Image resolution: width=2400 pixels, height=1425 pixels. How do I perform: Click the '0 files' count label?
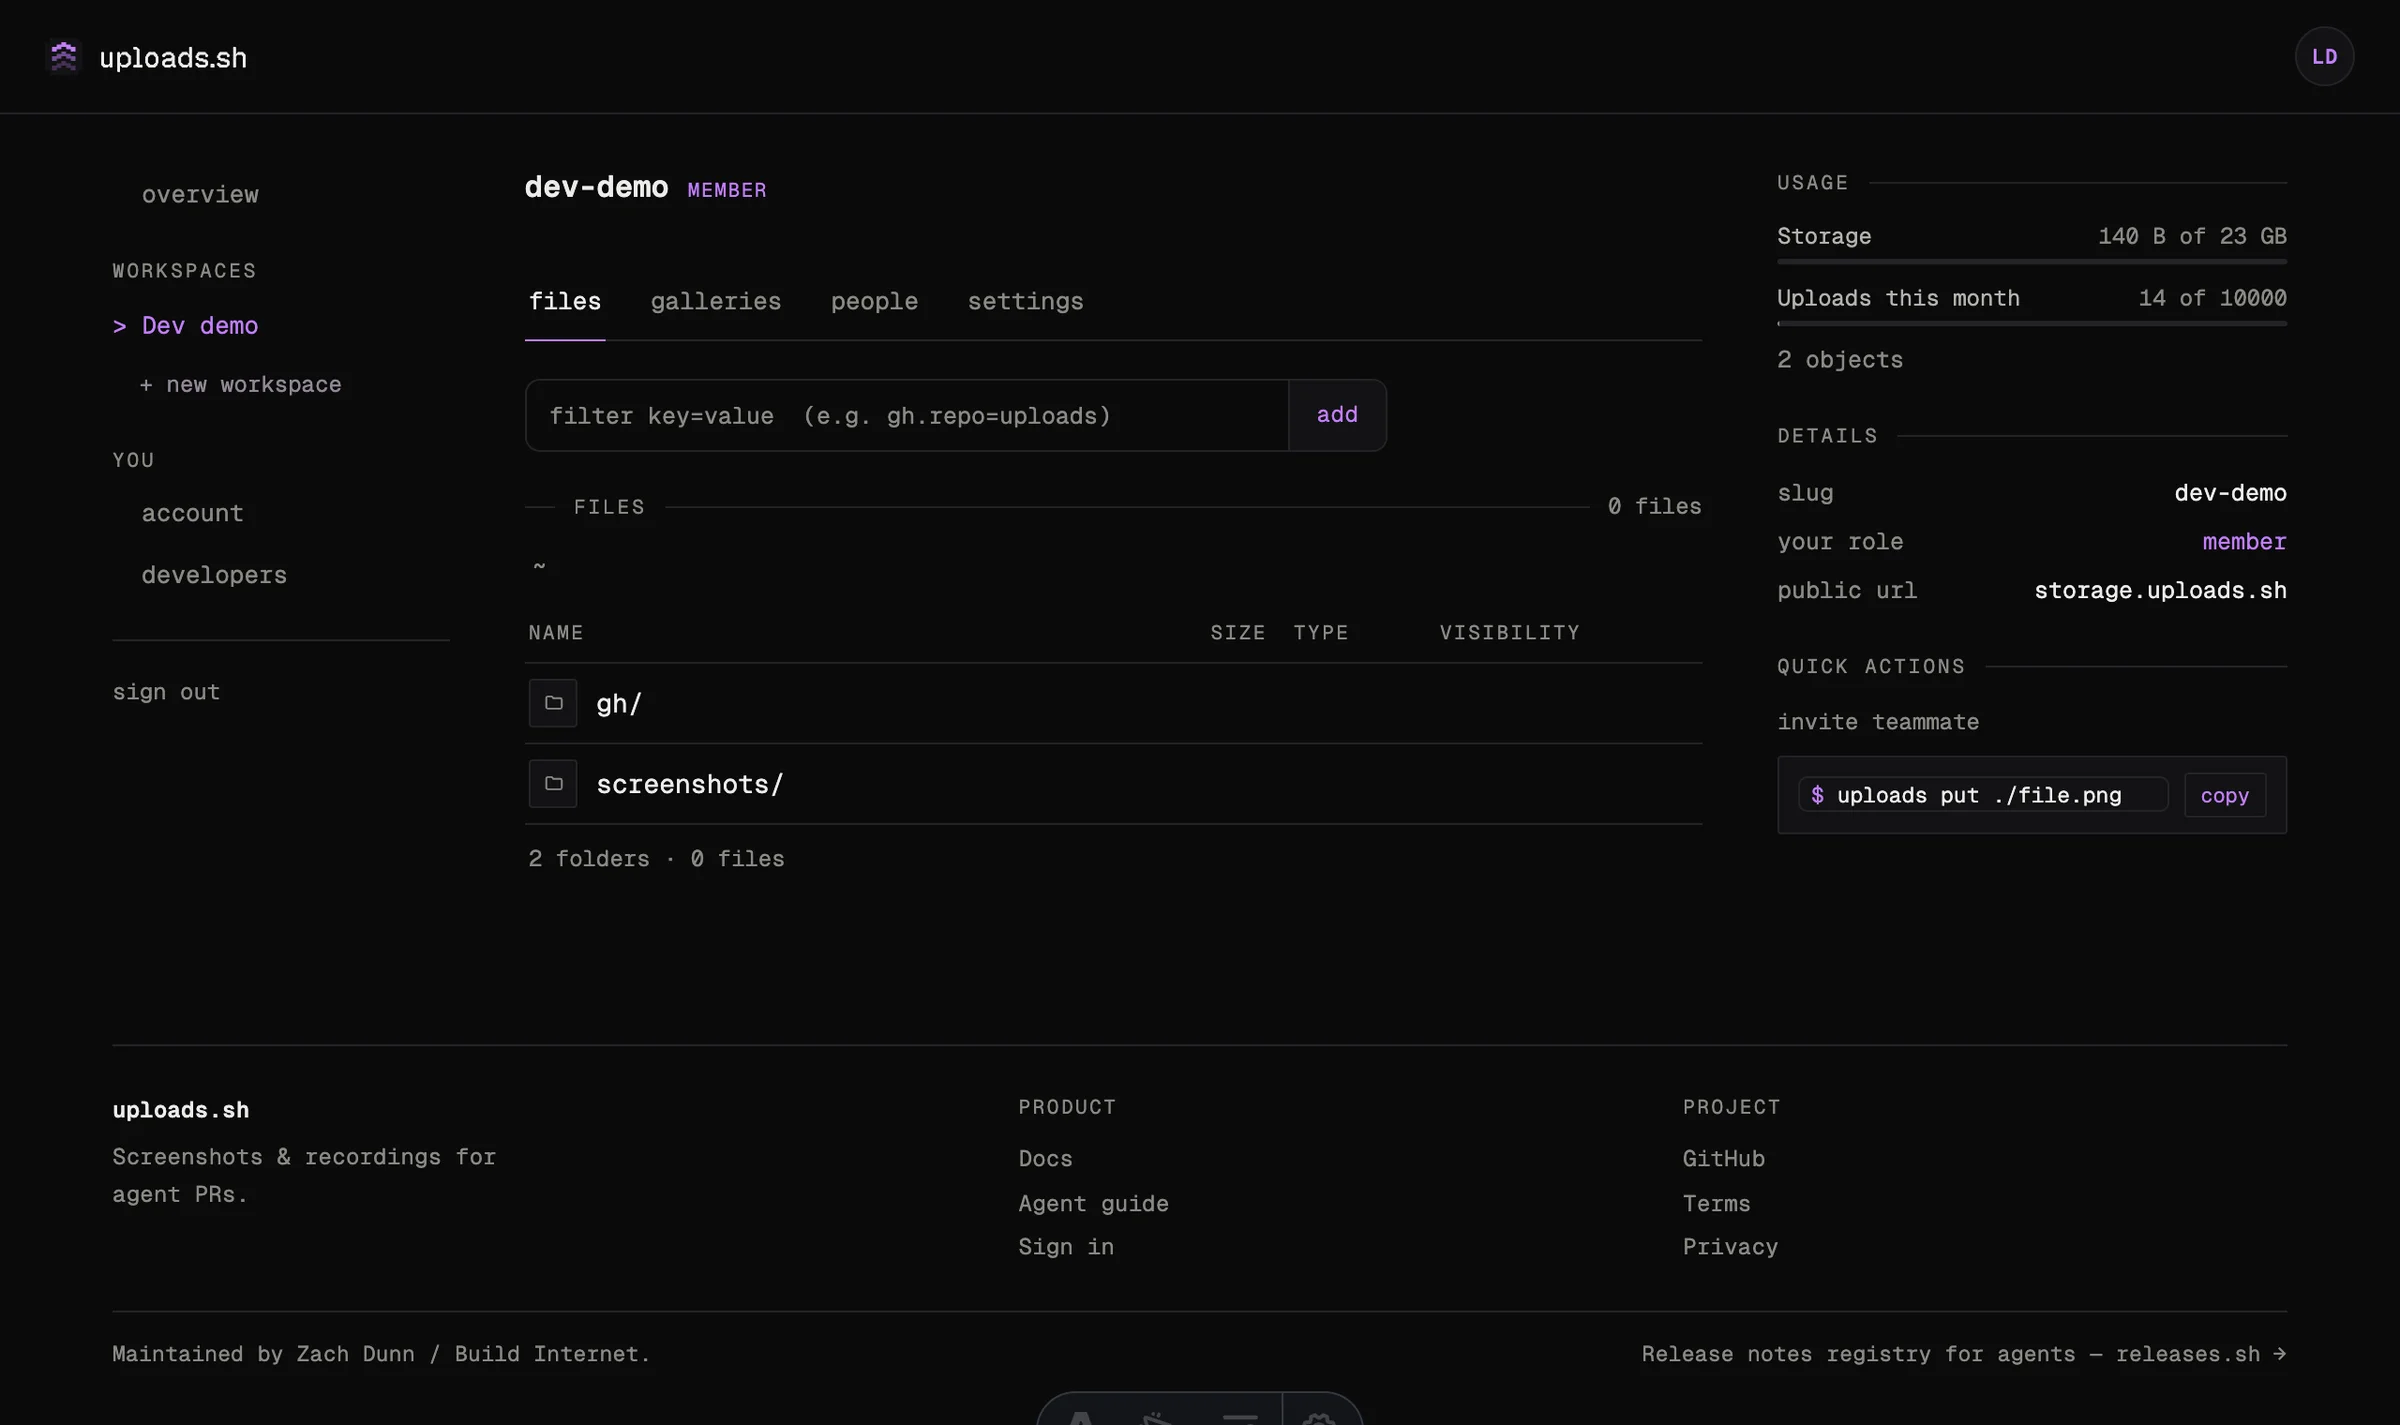click(x=1654, y=506)
